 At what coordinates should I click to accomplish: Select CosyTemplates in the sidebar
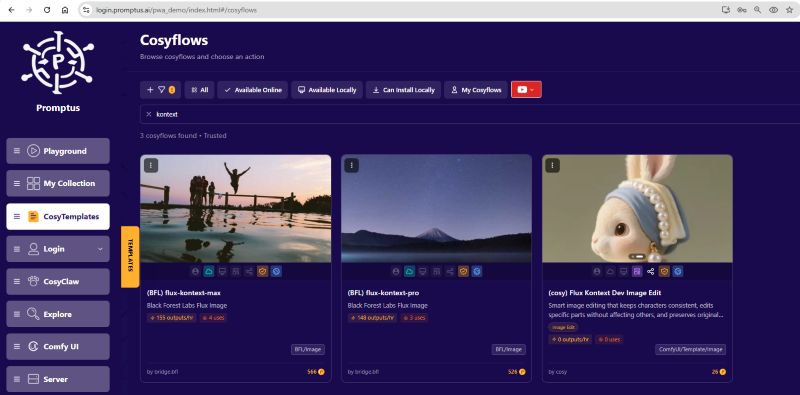tap(58, 216)
